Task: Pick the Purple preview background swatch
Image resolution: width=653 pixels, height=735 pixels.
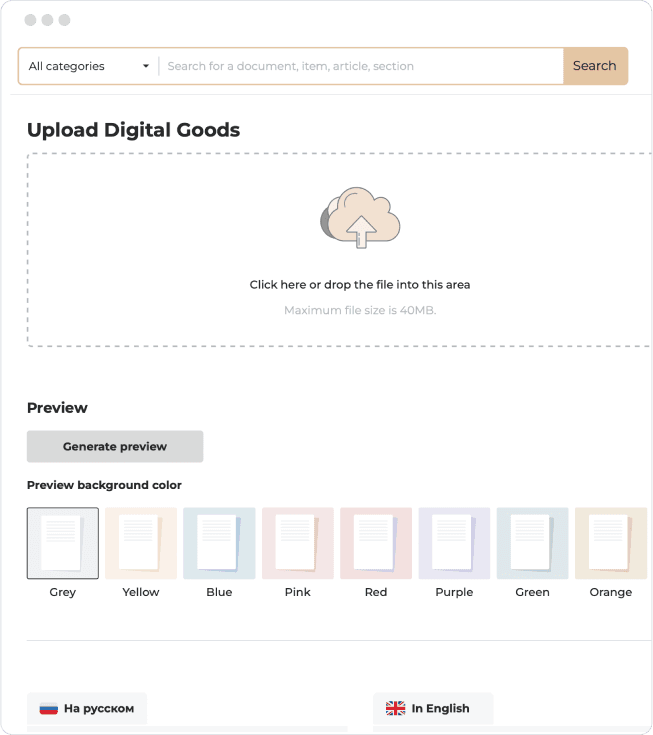Action: [x=454, y=543]
